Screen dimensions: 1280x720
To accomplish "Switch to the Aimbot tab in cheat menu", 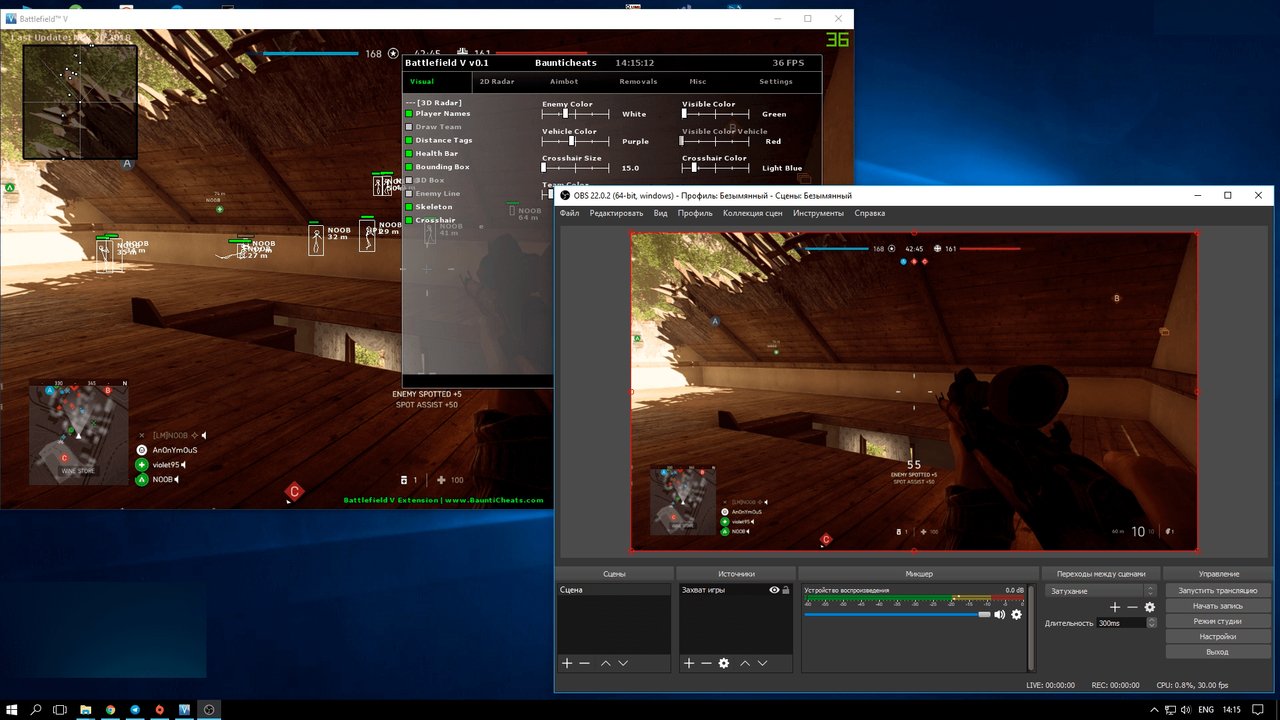I will tap(564, 82).
